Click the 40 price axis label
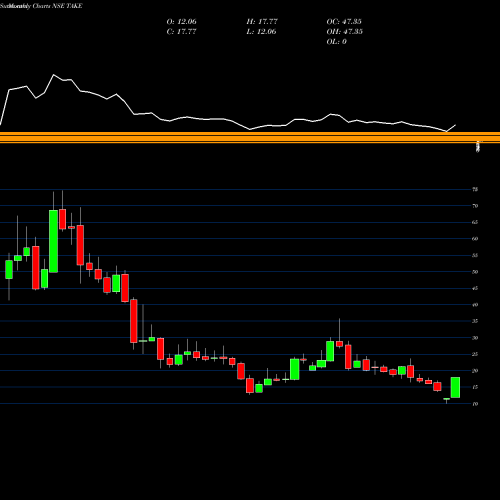Screen dimensions: 500x500 click(475, 305)
